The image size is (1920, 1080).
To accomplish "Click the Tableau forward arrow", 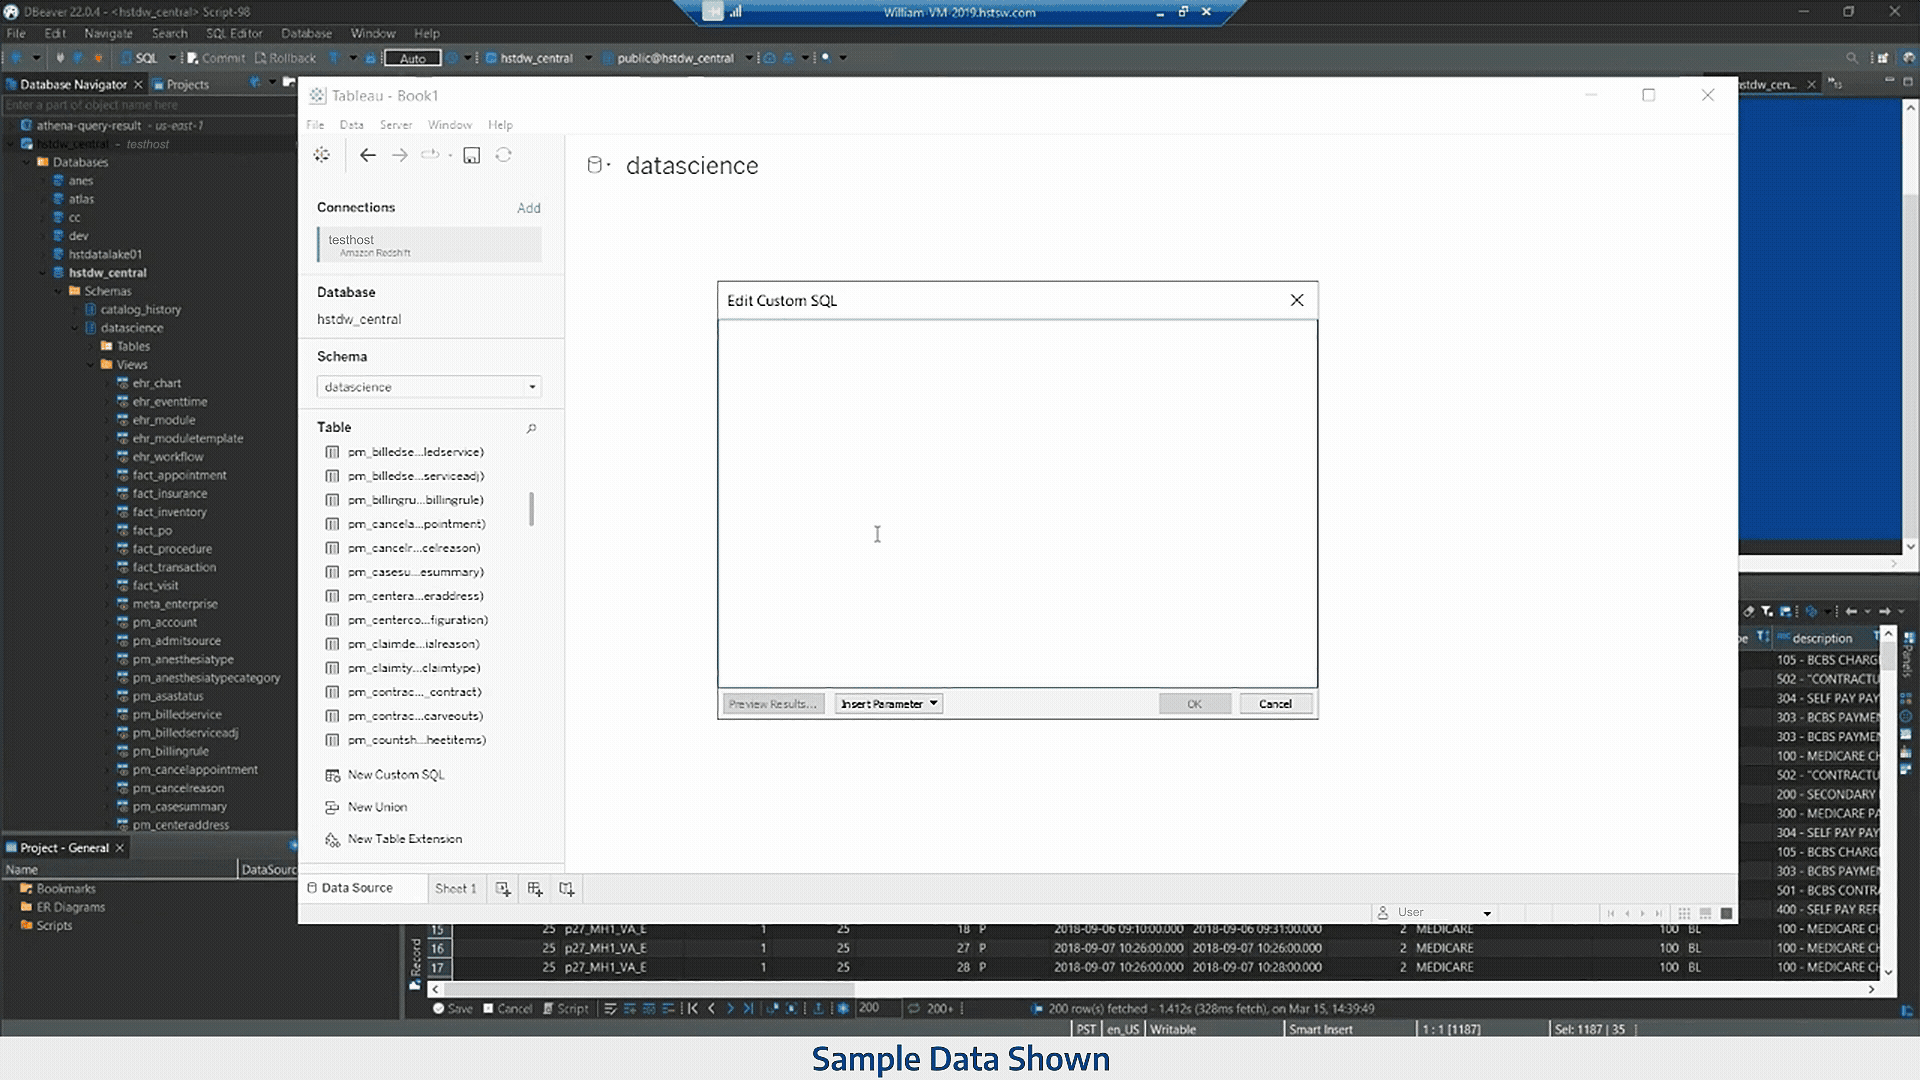I will click(400, 155).
